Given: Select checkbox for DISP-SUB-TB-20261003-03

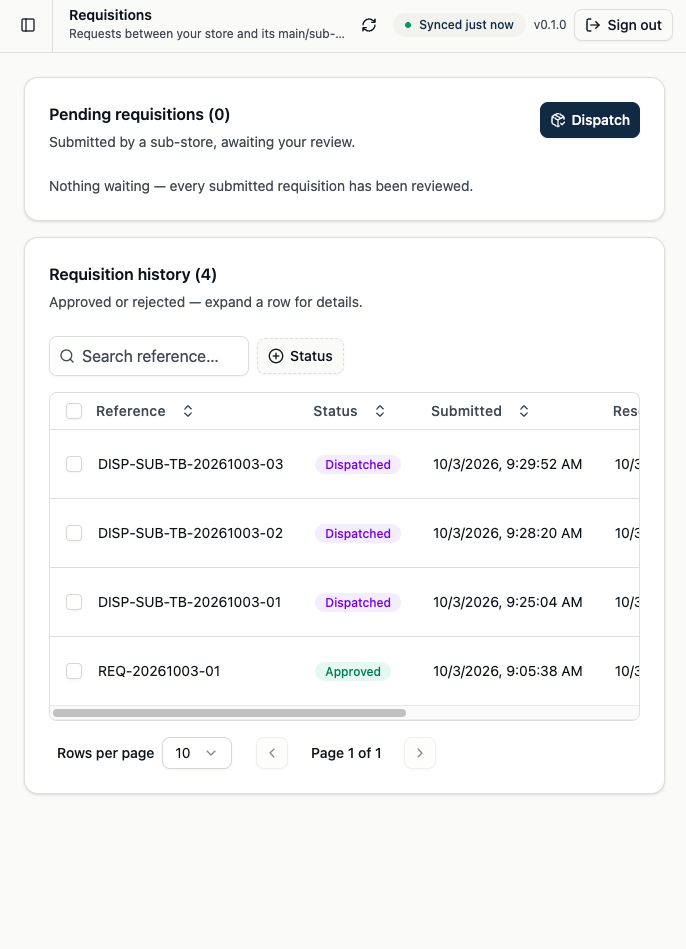Looking at the screenshot, I should 74,464.
